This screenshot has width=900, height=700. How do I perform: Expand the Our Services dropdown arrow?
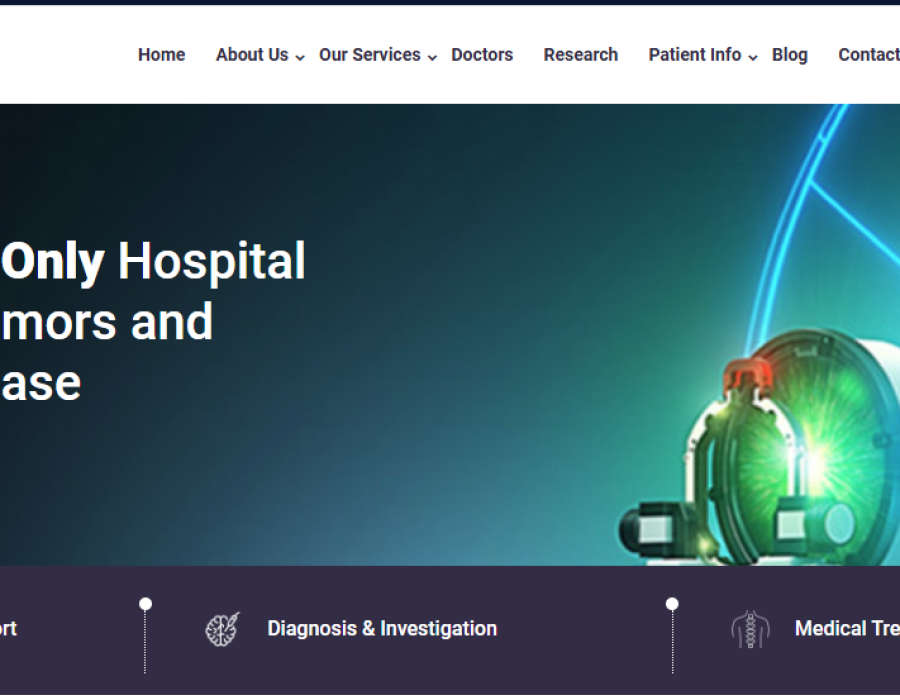pos(432,58)
